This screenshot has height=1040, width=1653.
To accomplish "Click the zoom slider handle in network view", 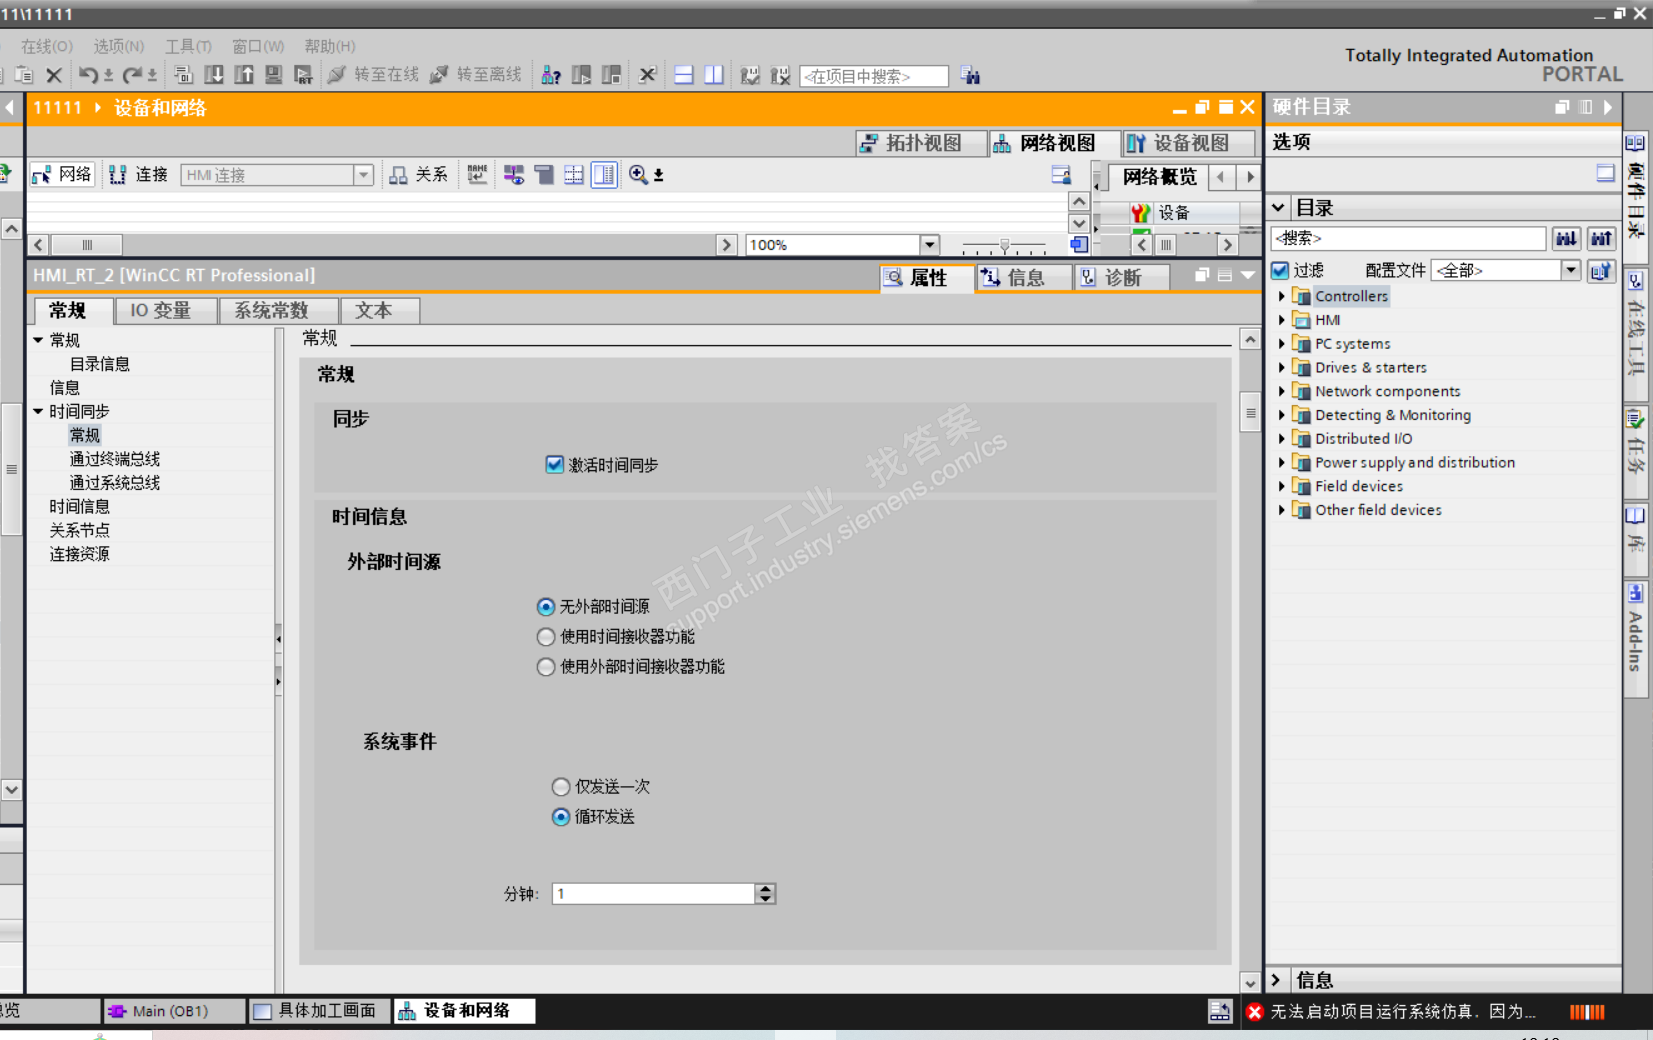I will pyautogui.click(x=1005, y=245).
